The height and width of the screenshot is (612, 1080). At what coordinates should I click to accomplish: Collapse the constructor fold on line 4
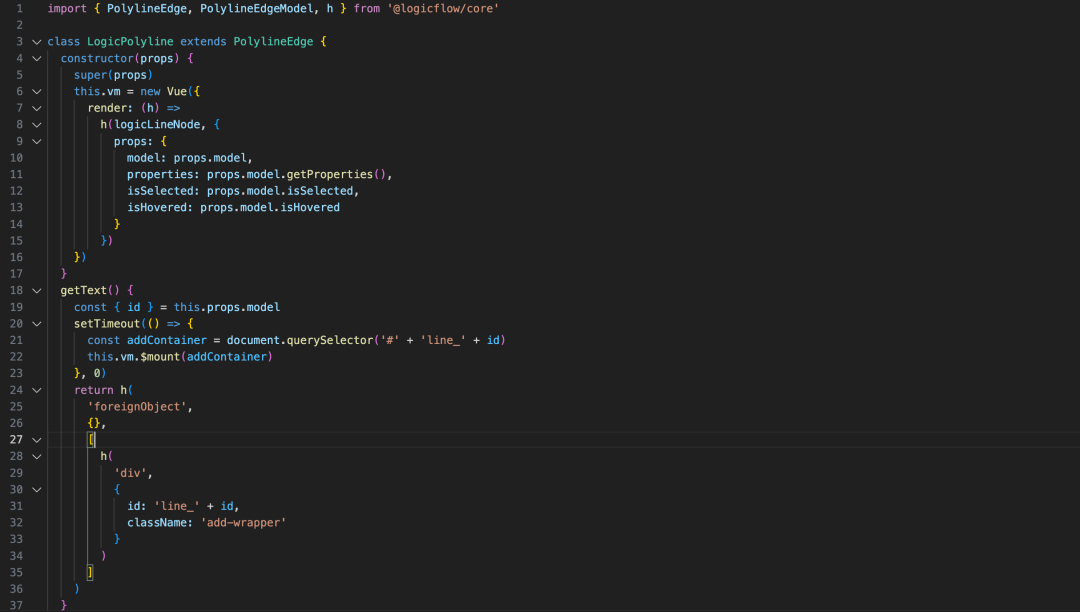pos(37,59)
